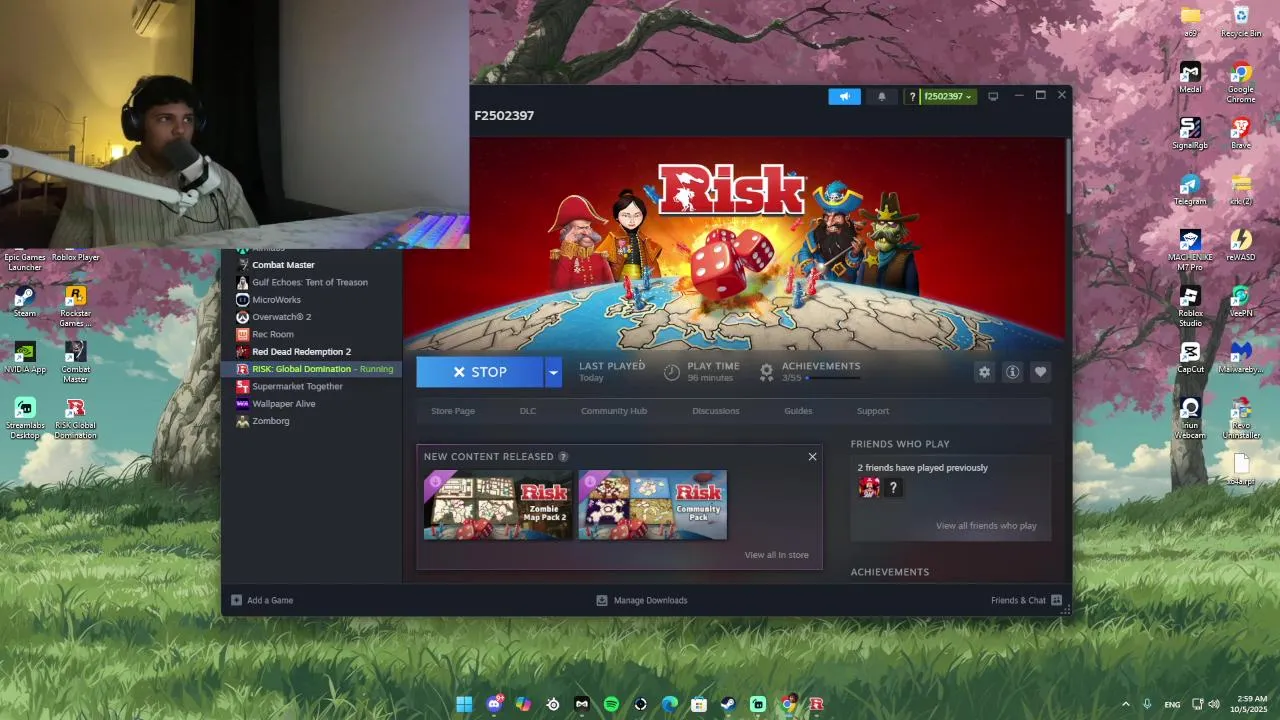Select the Telegram desktop icon
This screenshot has height=720, width=1280.
pyautogui.click(x=1190, y=190)
